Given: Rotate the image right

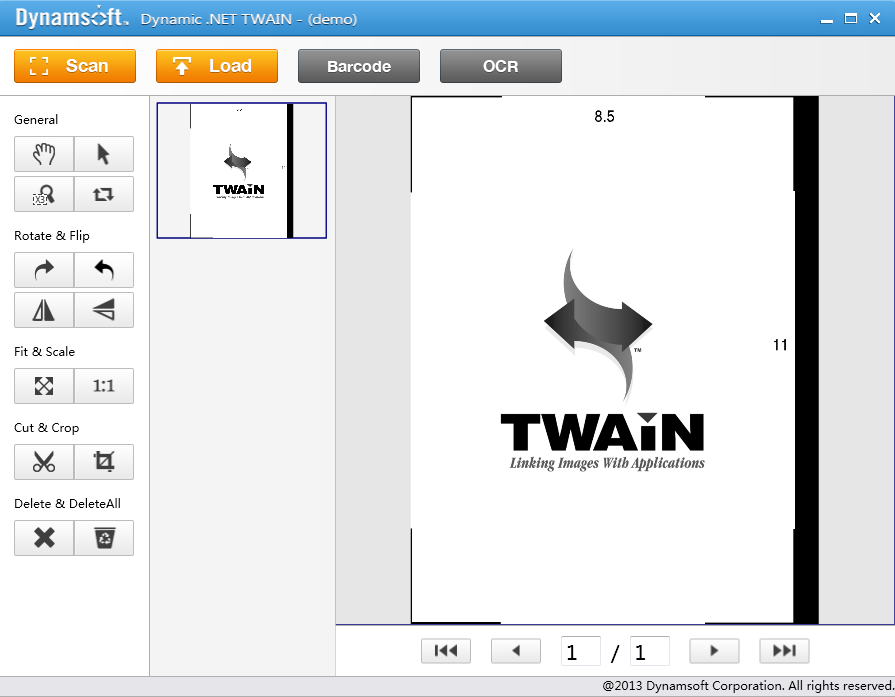Looking at the screenshot, I should pos(44,270).
